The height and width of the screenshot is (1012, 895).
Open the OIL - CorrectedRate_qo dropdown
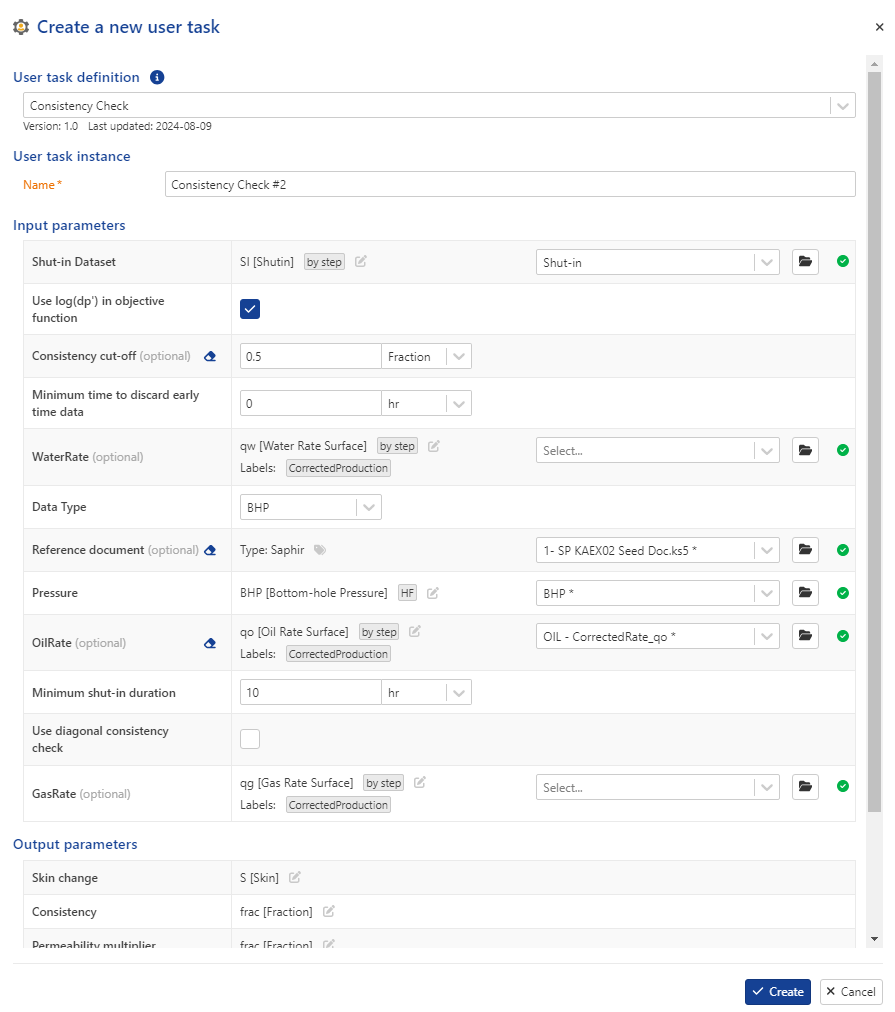tap(658, 636)
